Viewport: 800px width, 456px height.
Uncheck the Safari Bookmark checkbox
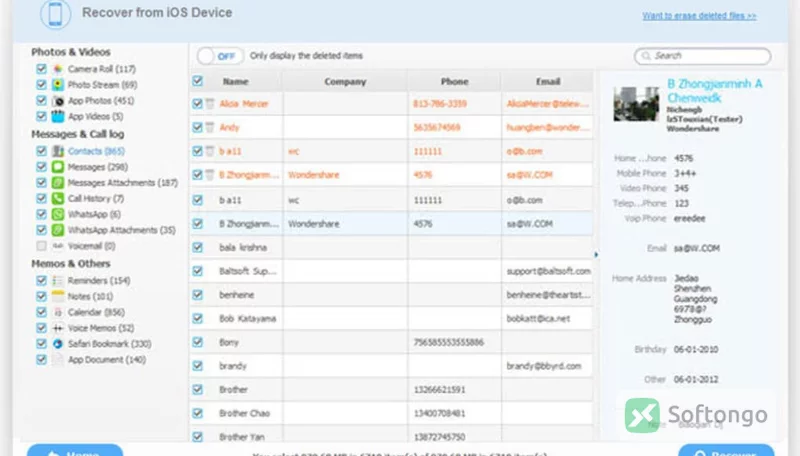(41, 343)
